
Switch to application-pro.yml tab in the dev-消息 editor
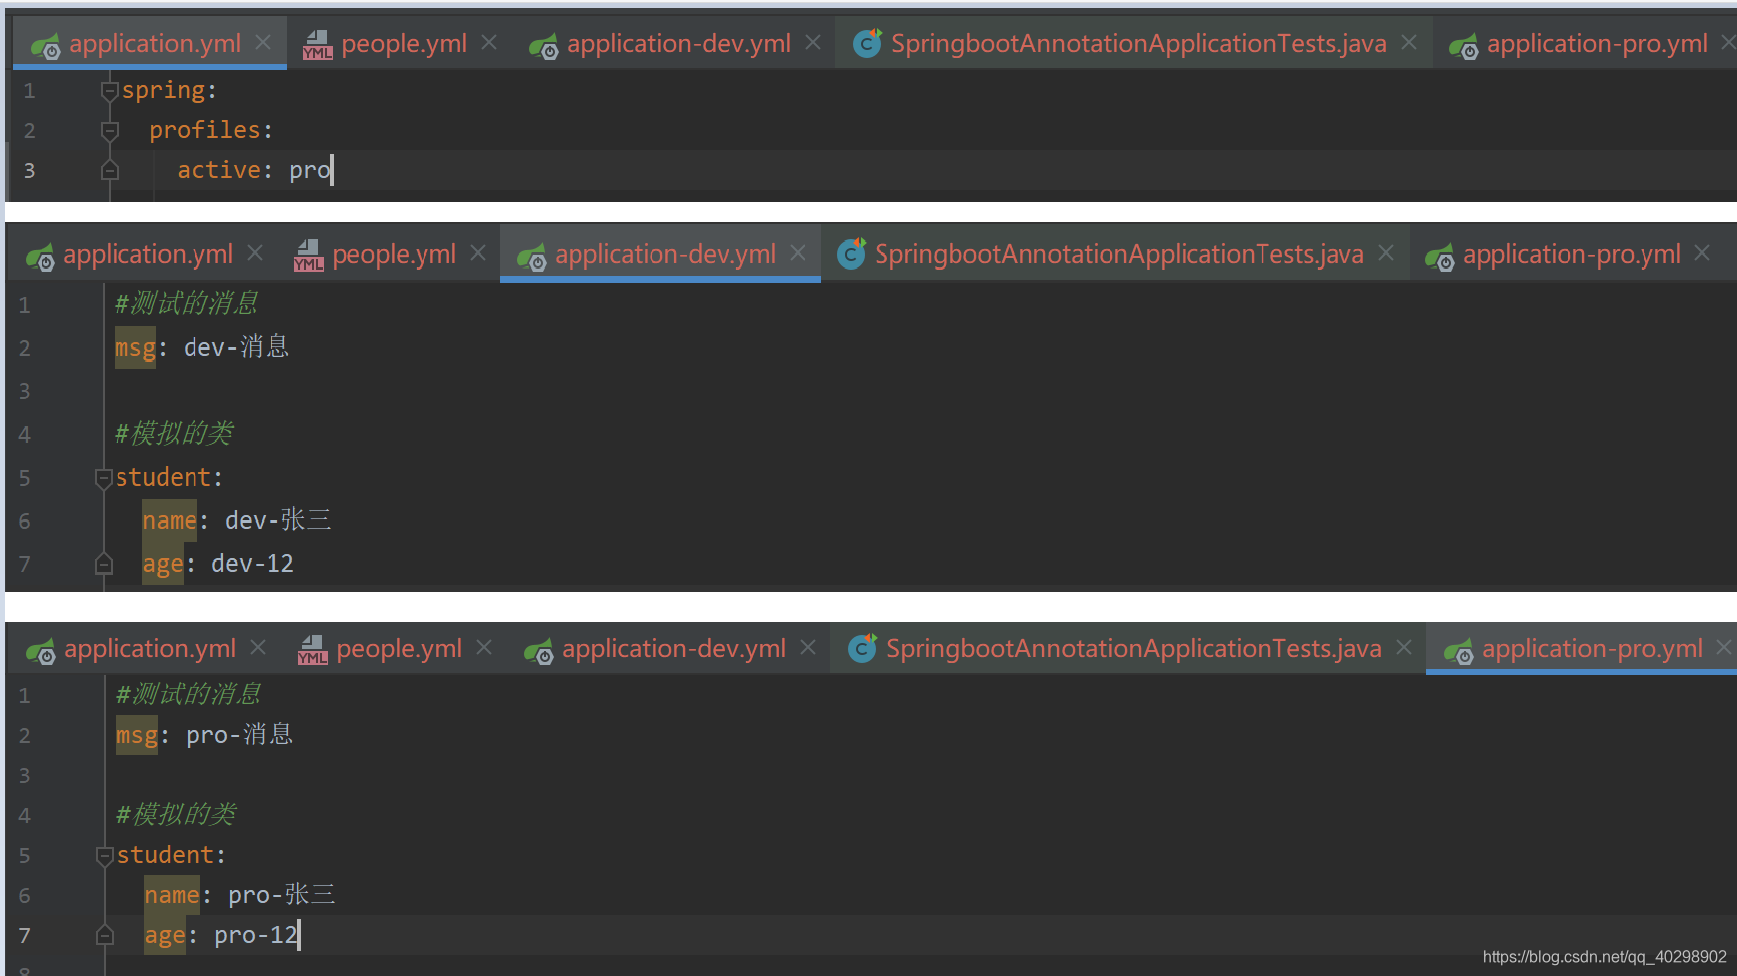tap(1571, 254)
